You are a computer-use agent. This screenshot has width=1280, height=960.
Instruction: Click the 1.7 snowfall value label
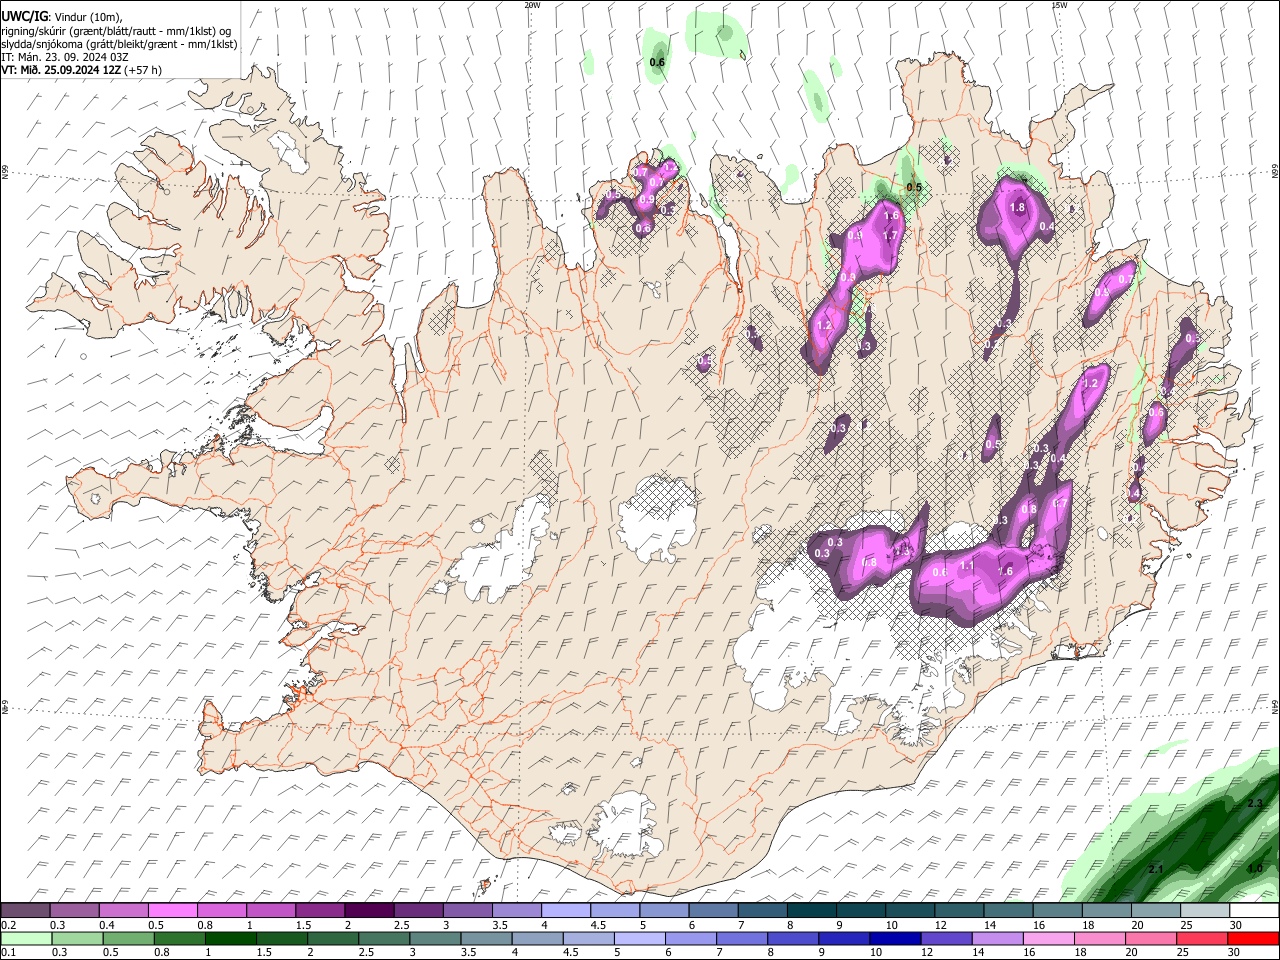(891, 236)
